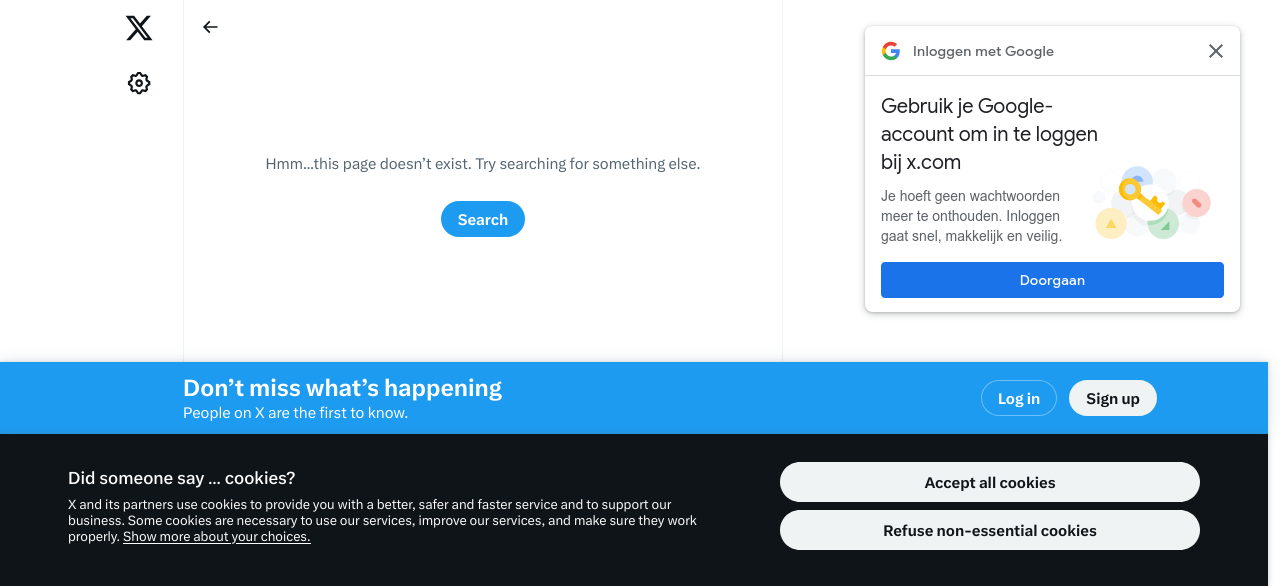This screenshot has height=586, width=1280.
Task: Click the blue Doorgaan button
Action: [x=1052, y=280]
